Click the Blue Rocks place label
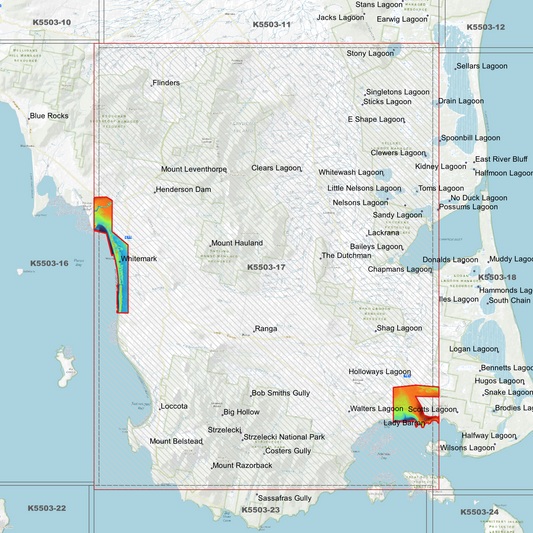Screen dimensions: 533x533 (x=49, y=116)
